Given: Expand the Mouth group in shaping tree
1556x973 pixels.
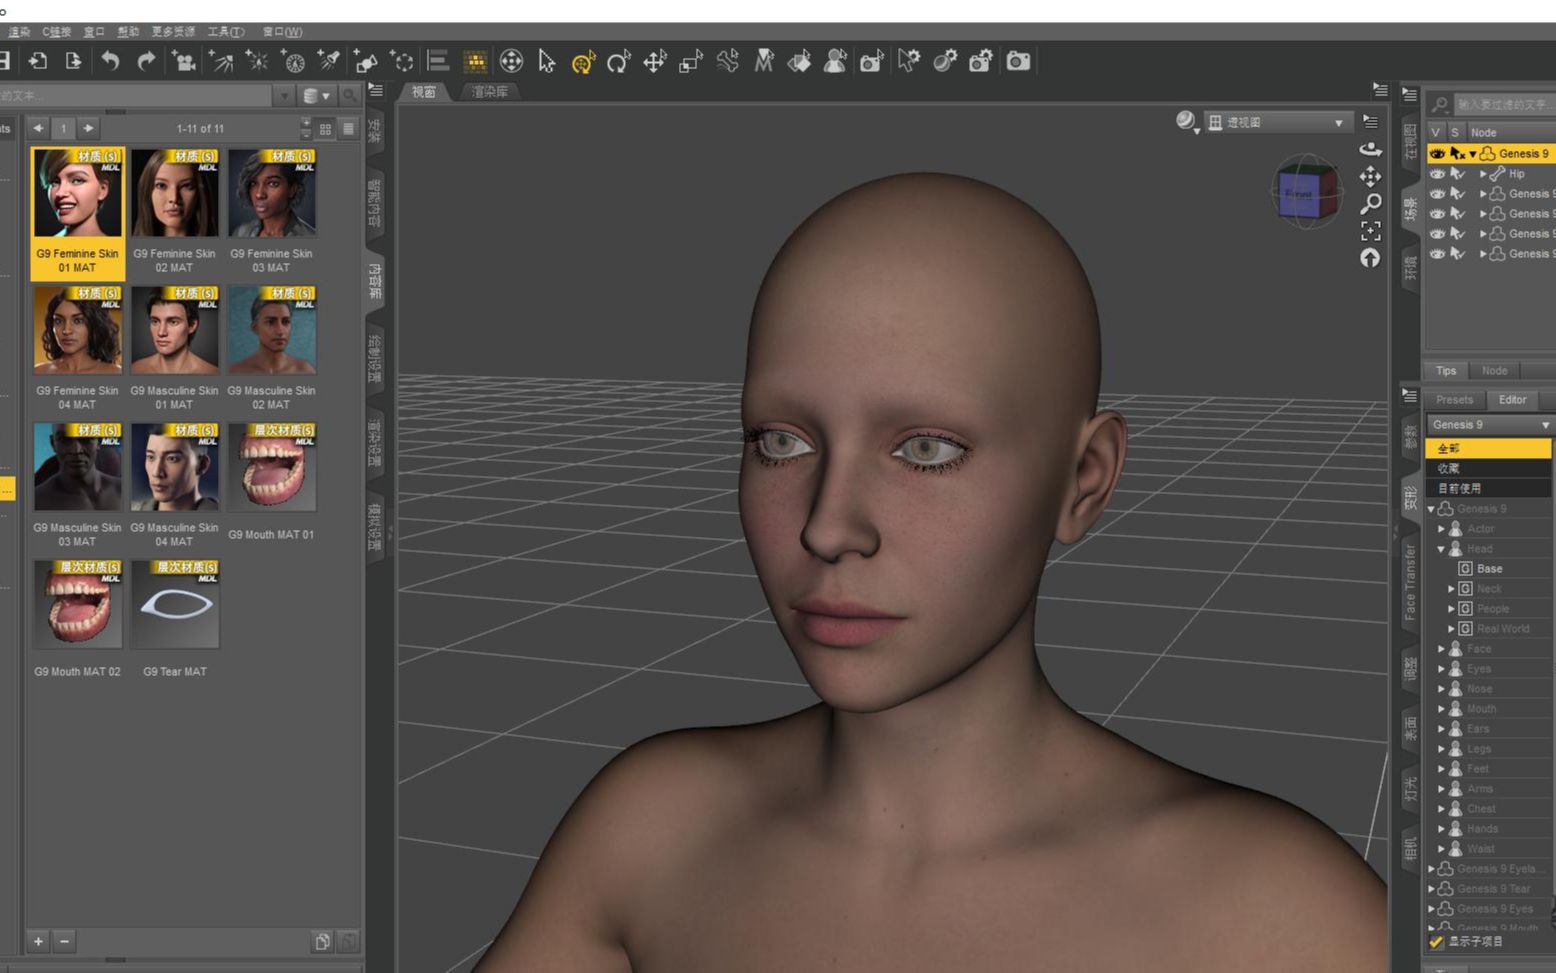Looking at the screenshot, I should click(1441, 709).
